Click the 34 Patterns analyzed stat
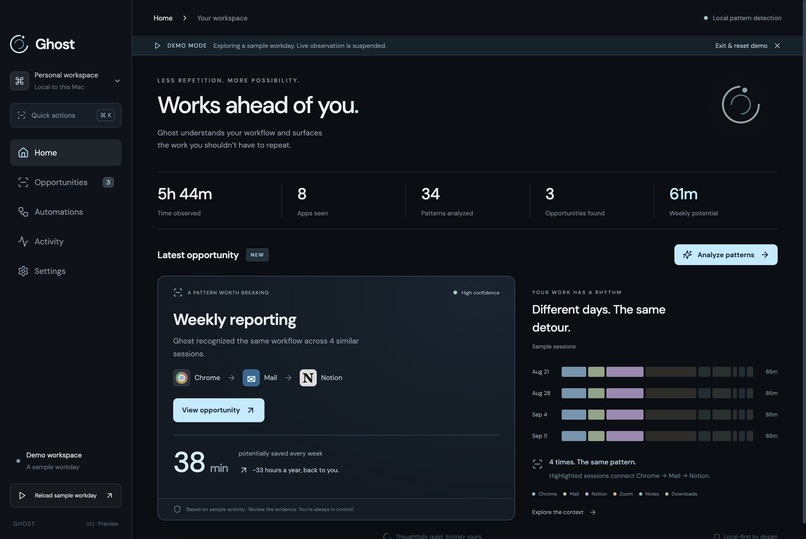The image size is (806, 539). [x=447, y=201]
